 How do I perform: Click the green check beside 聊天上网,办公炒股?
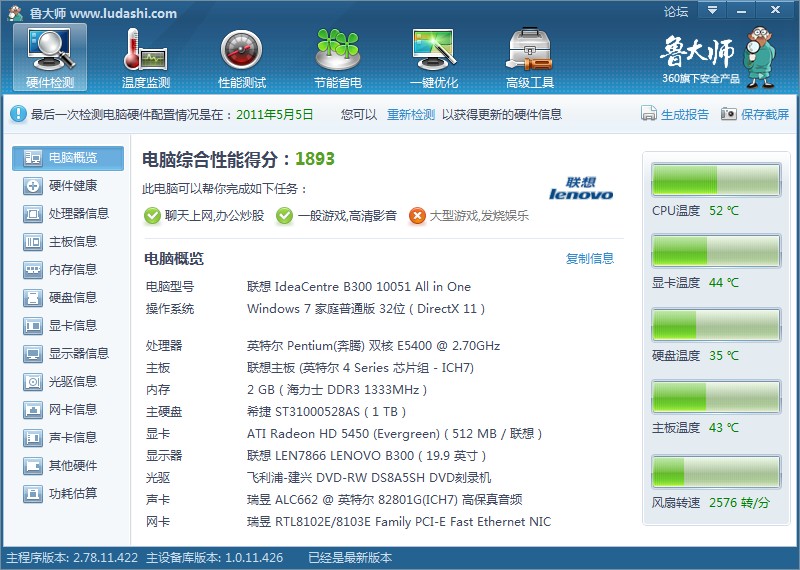pos(152,216)
